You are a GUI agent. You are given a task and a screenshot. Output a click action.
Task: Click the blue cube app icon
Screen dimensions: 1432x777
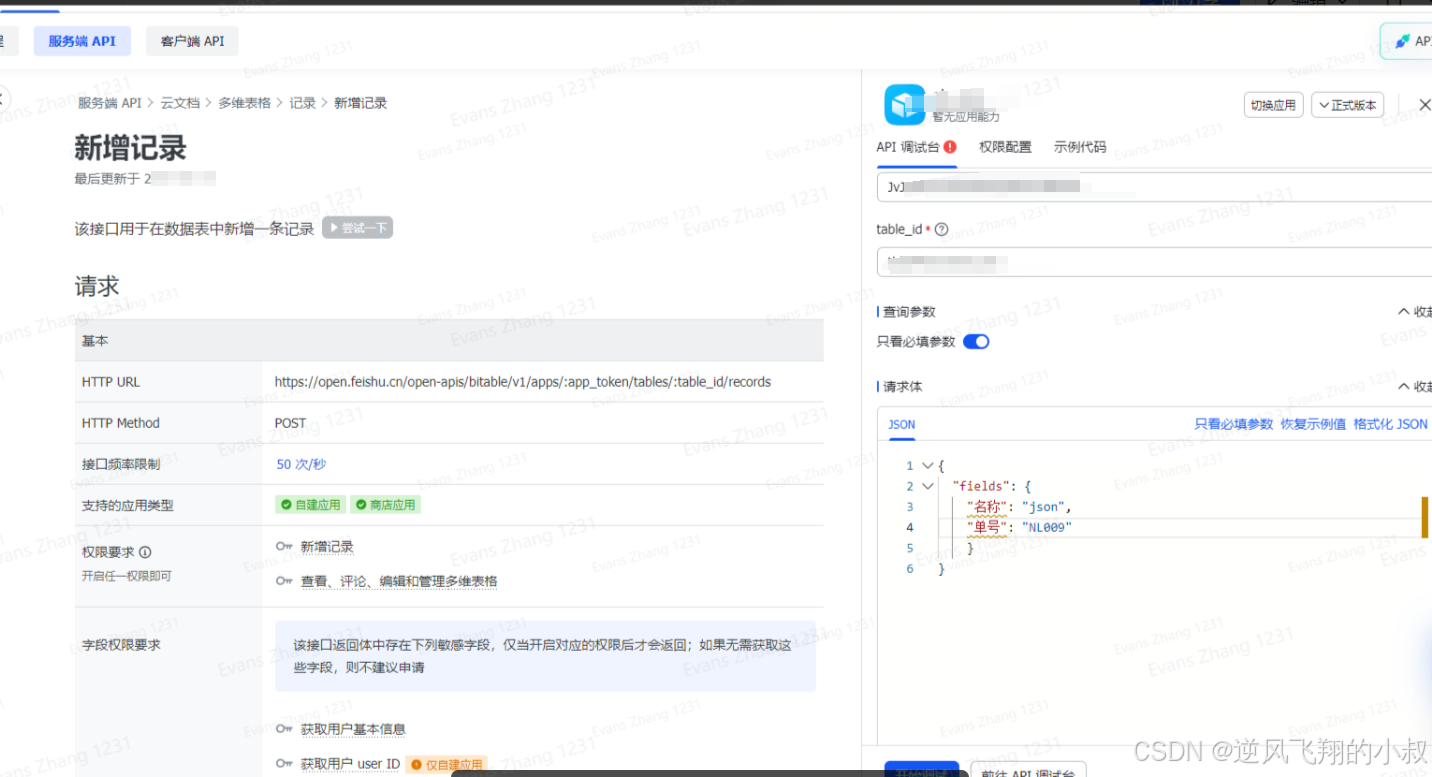(904, 105)
